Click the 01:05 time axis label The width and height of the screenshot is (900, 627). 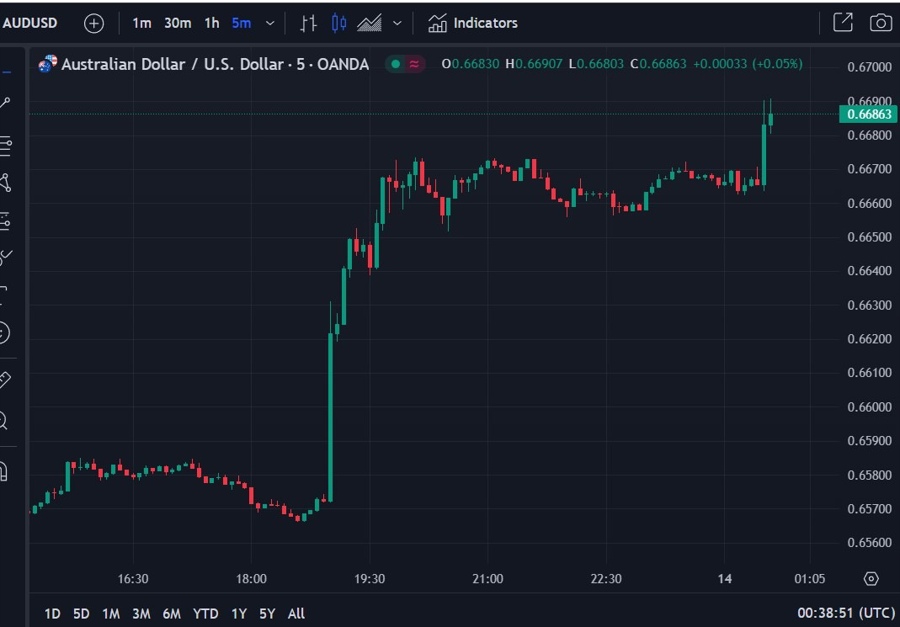coord(810,579)
